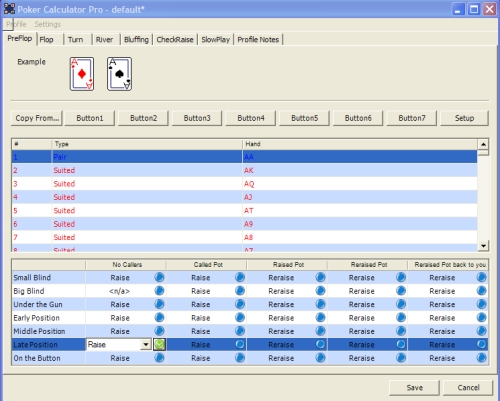Click blue icon for Middle Position No Callers
Screen dimensions: 500x401
pyautogui.click(x=159, y=331)
